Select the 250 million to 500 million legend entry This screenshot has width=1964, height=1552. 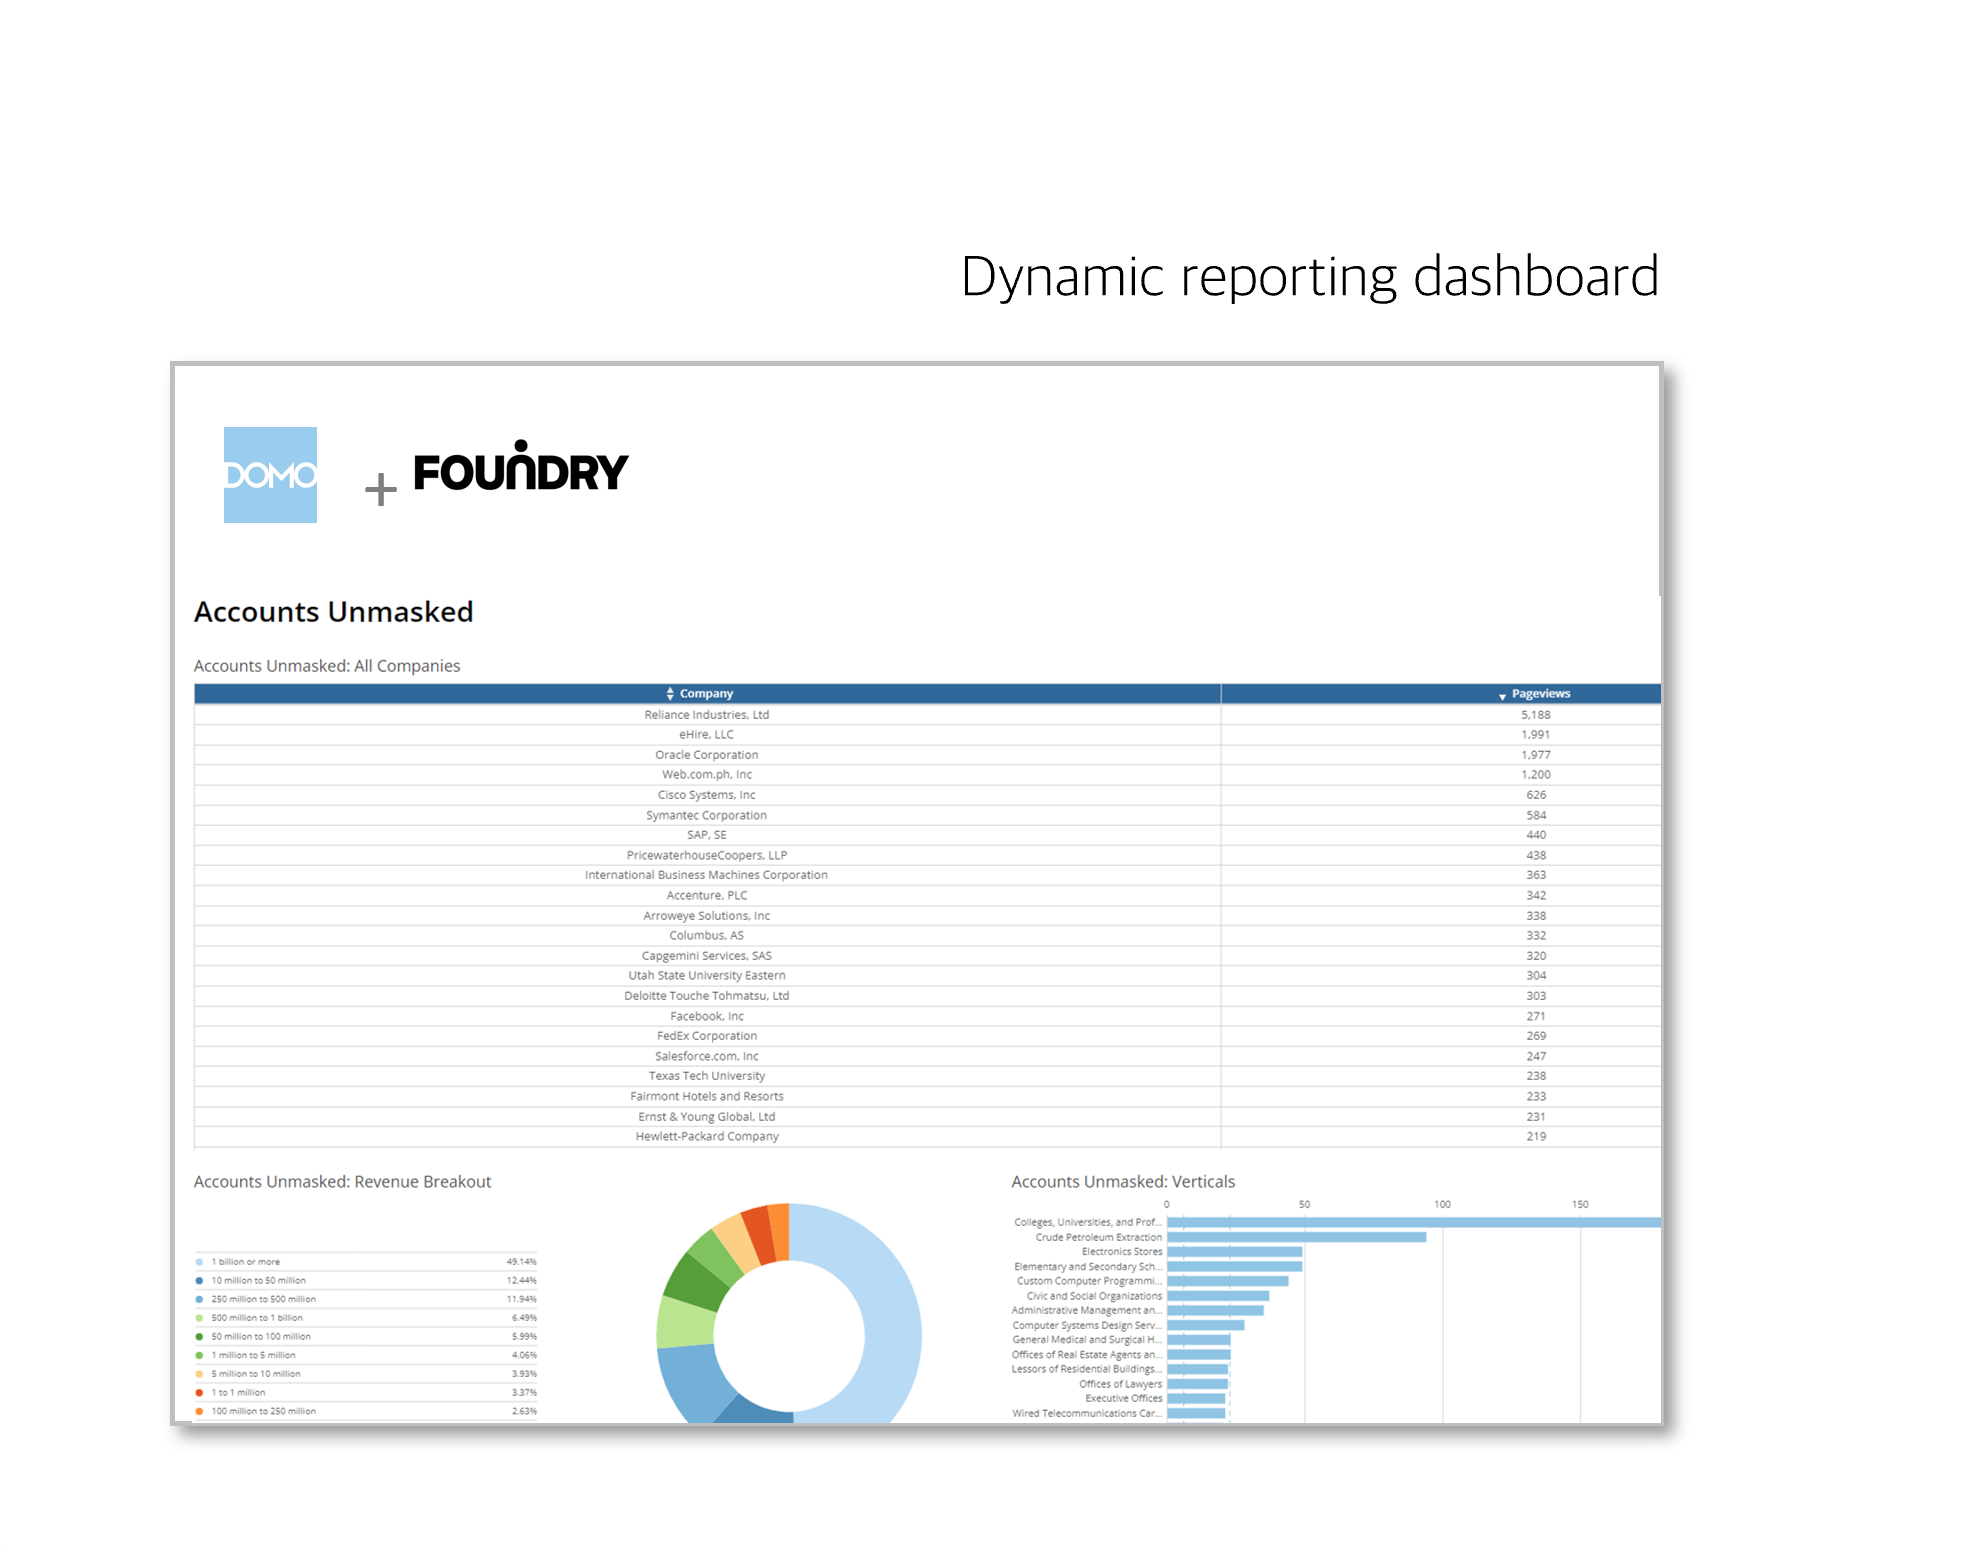(x=366, y=1300)
